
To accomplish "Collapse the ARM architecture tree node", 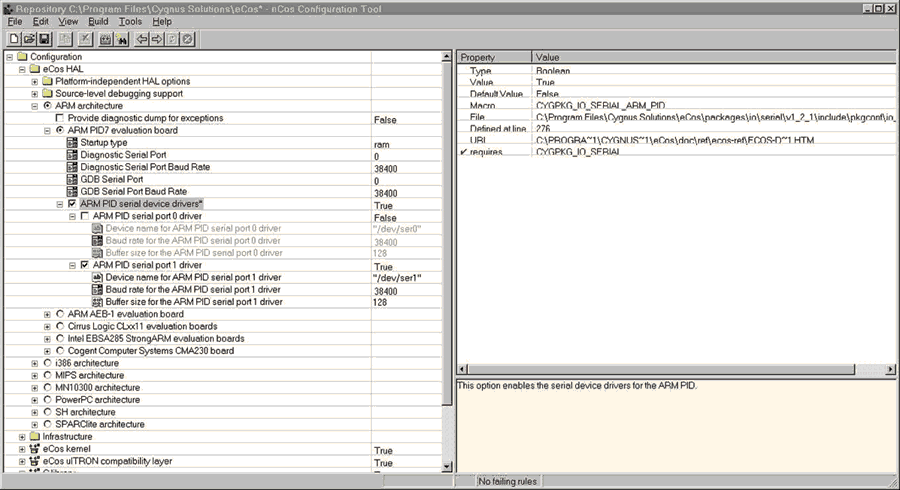I will click(34, 105).
